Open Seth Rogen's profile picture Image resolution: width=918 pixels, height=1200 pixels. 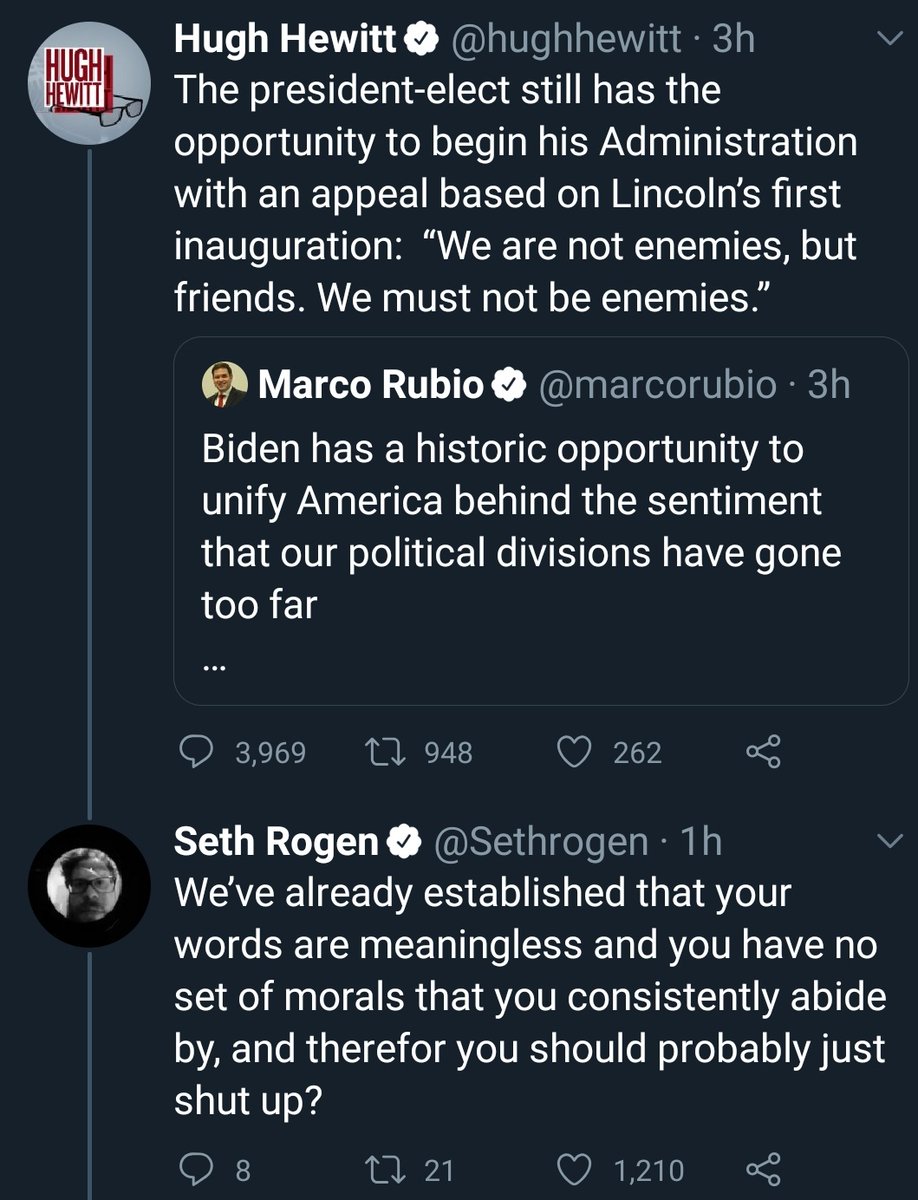coord(91,887)
